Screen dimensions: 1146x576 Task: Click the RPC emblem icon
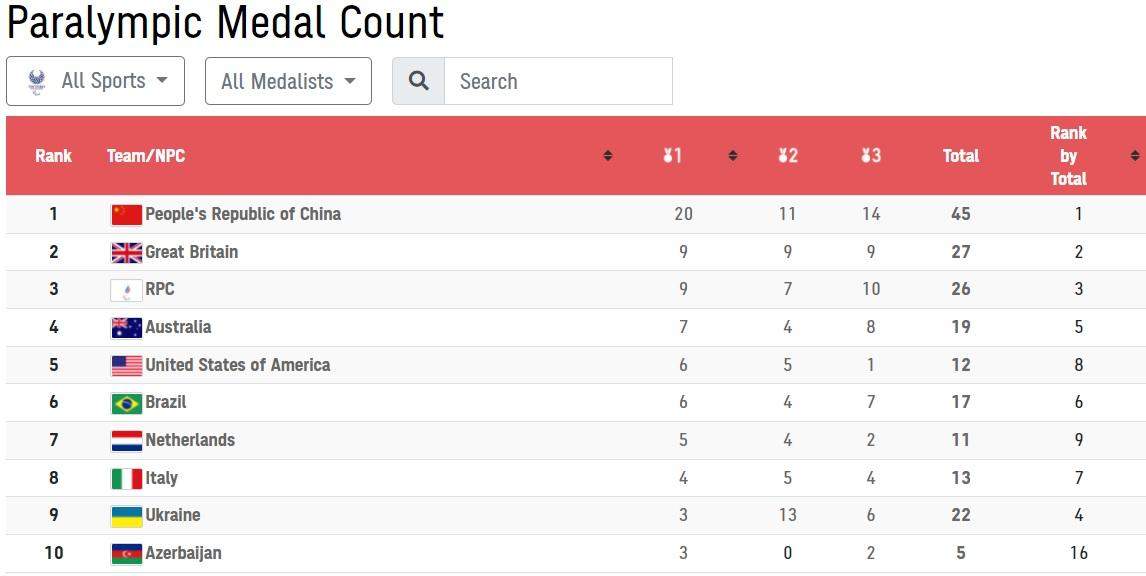126,290
